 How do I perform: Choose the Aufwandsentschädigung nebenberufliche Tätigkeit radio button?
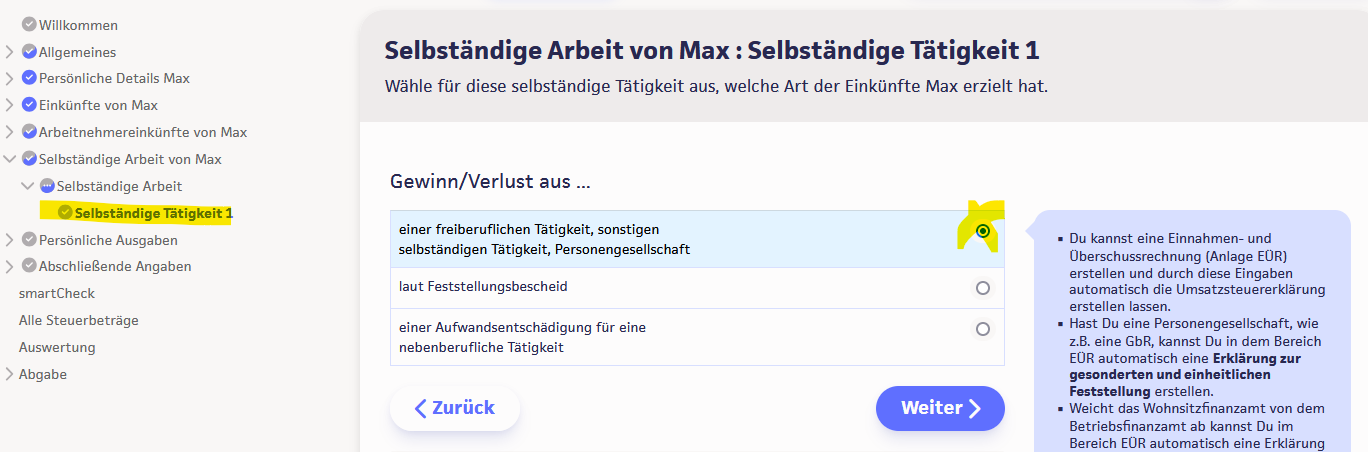[983, 329]
